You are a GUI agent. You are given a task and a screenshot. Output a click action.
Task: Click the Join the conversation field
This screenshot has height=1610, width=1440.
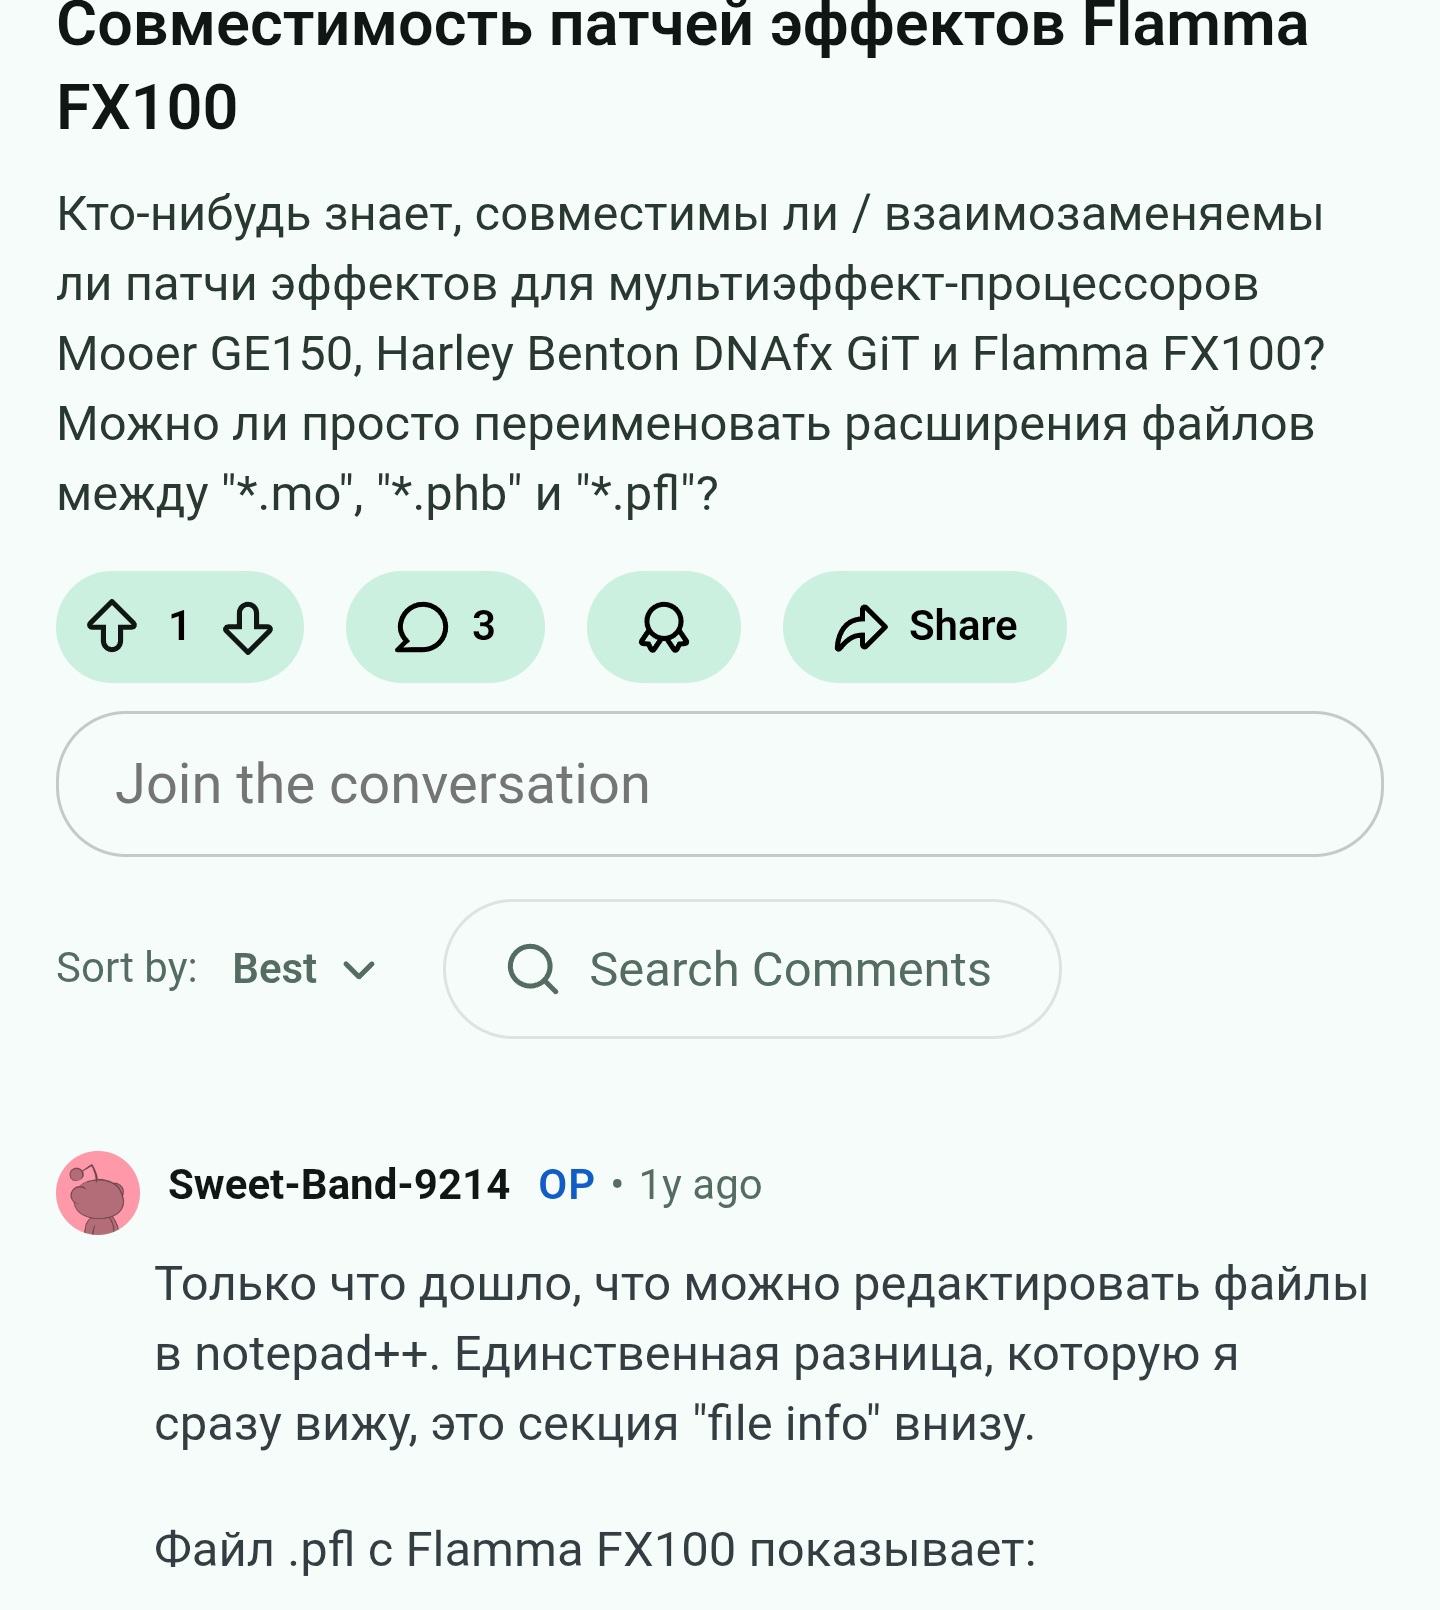[719, 784]
